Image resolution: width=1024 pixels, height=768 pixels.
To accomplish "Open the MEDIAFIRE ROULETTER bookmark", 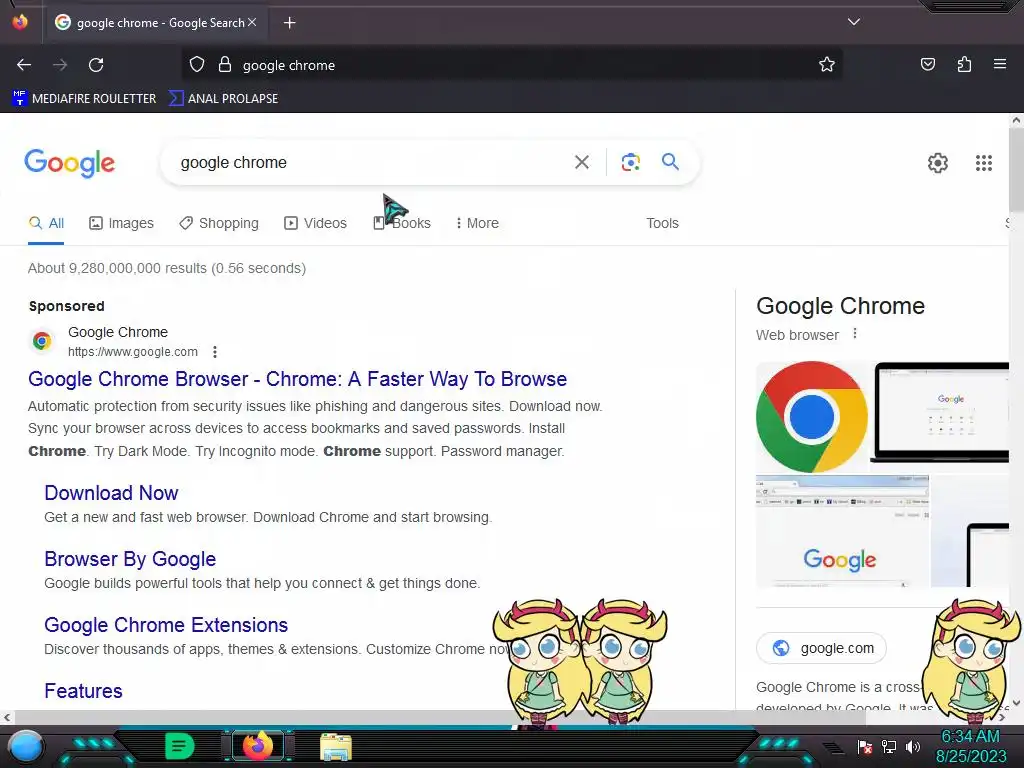I will [x=84, y=99].
